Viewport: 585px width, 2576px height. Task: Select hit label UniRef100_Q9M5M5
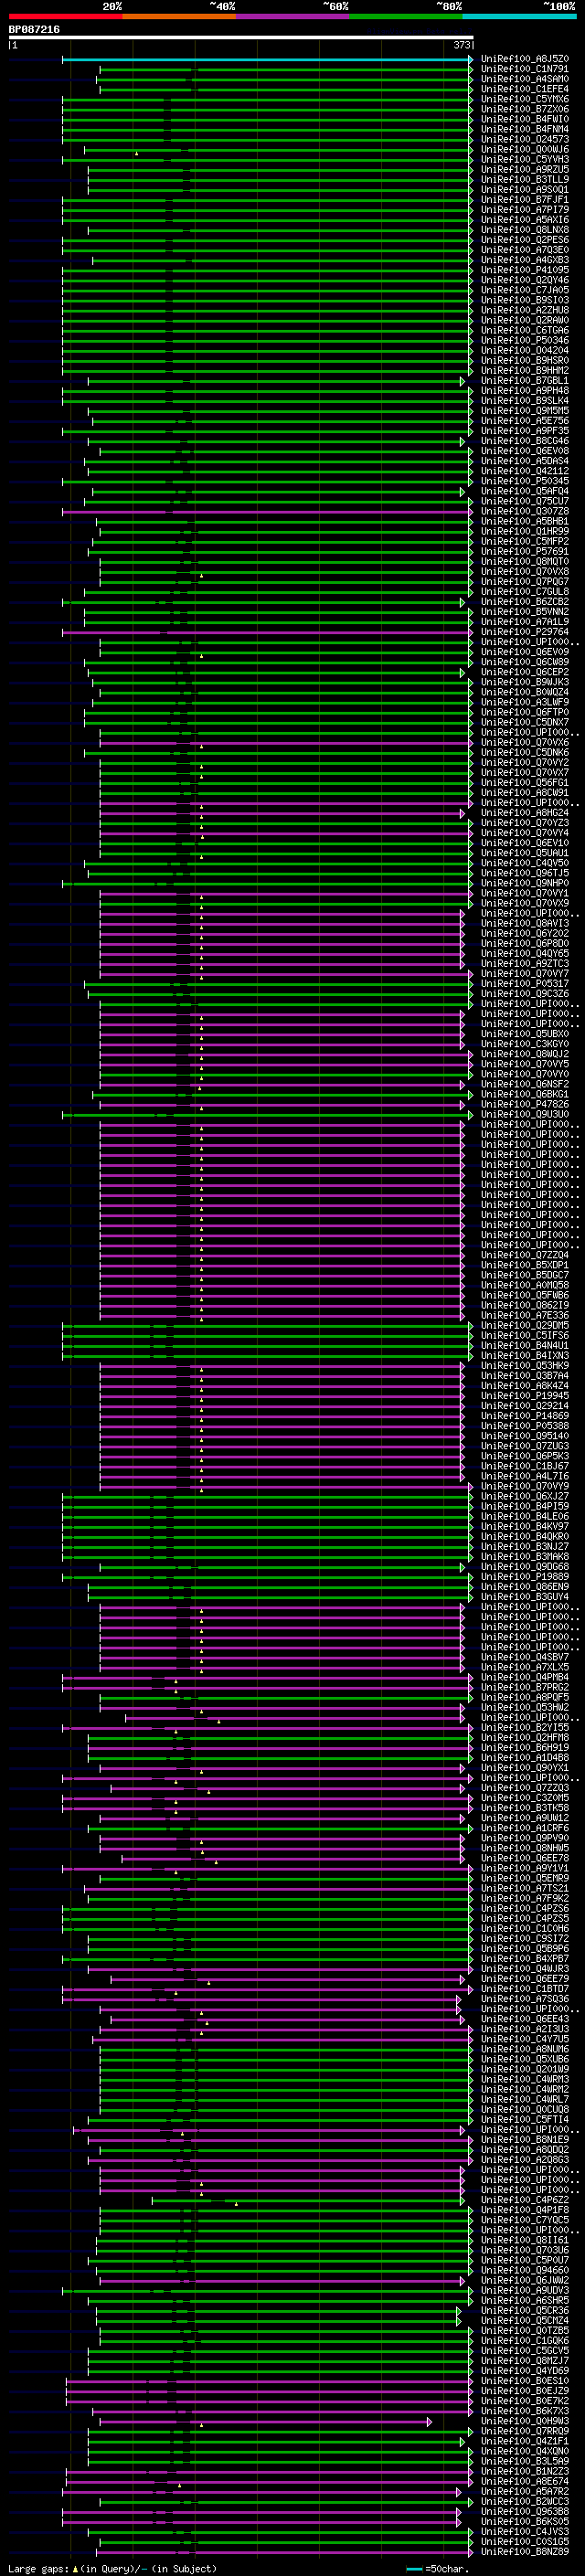tap(525, 411)
